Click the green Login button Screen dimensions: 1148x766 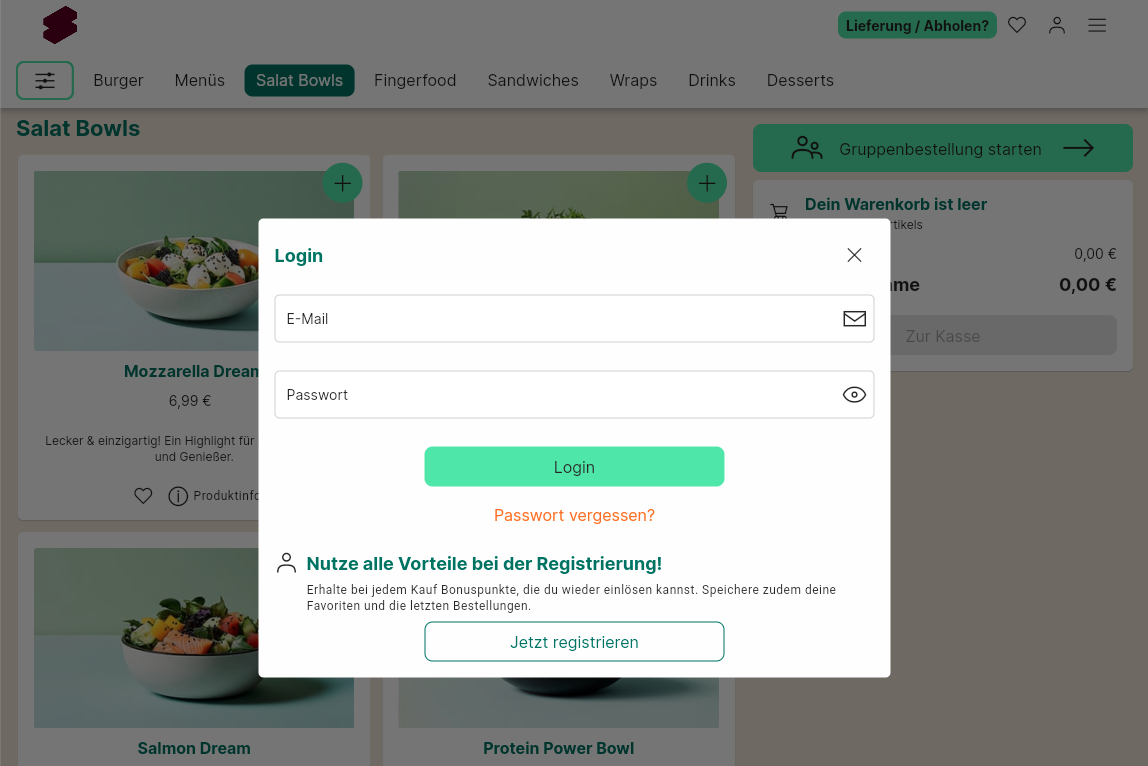pyautogui.click(x=574, y=466)
